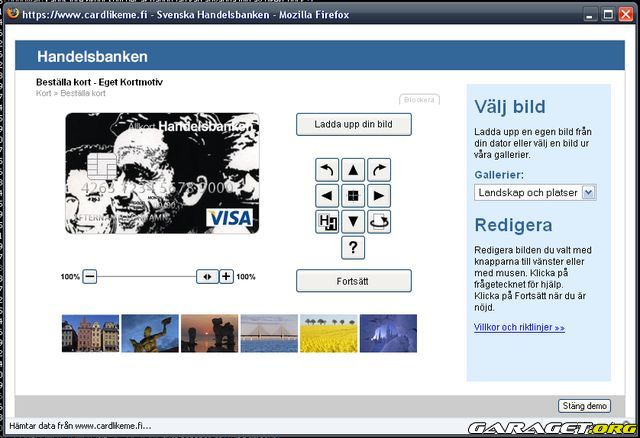
Task: Zoom in with the plus button
Action: (226, 276)
